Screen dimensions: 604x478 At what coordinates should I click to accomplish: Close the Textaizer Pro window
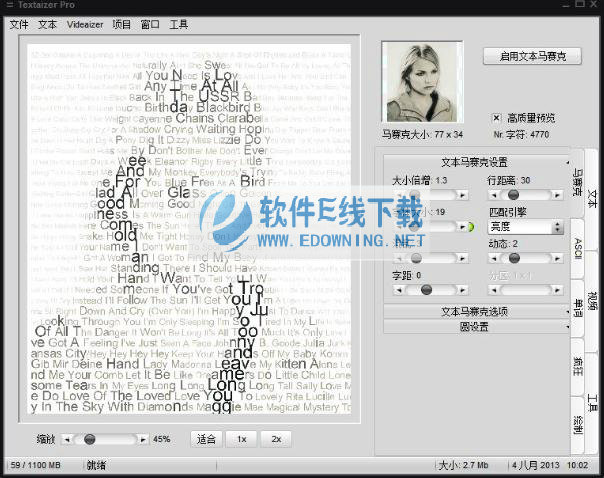[594, 4]
